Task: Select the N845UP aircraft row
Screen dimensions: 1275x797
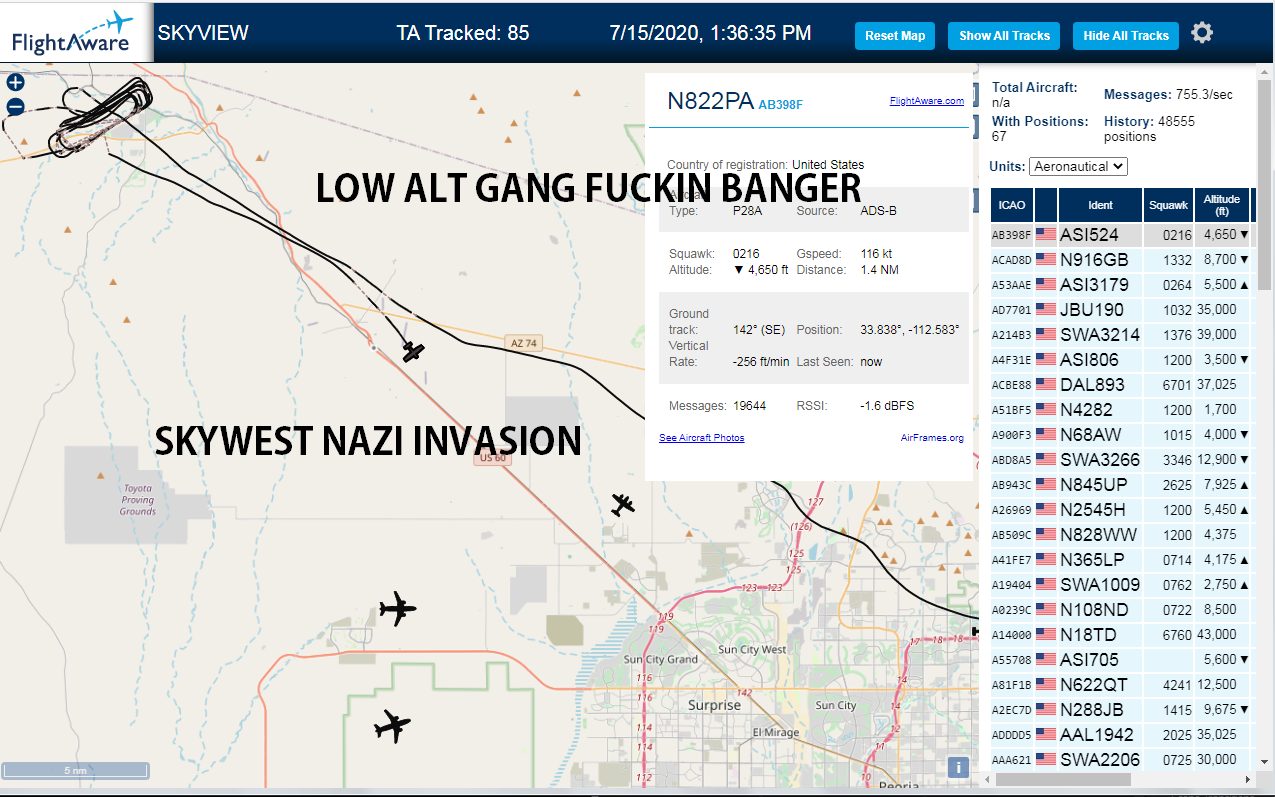Action: 1121,485
